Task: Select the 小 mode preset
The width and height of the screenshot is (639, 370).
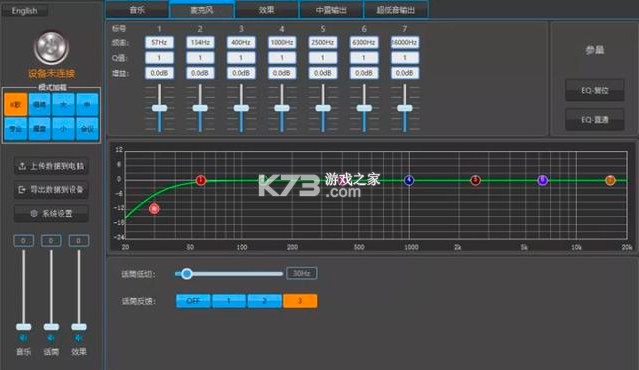Action: [x=63, y=129]
